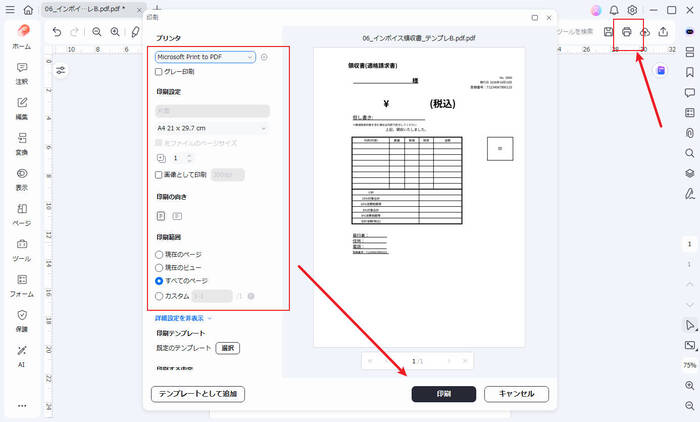The width and height of the screenshot is (700, 422).
Task: Click the three-dots more options icon
Action: (22, 405)
